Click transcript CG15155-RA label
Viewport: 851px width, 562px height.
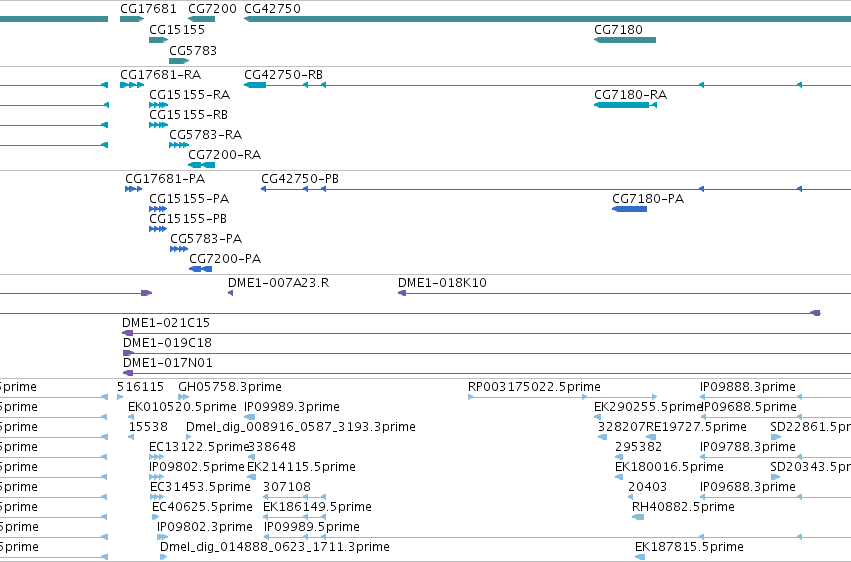(189, 95)
